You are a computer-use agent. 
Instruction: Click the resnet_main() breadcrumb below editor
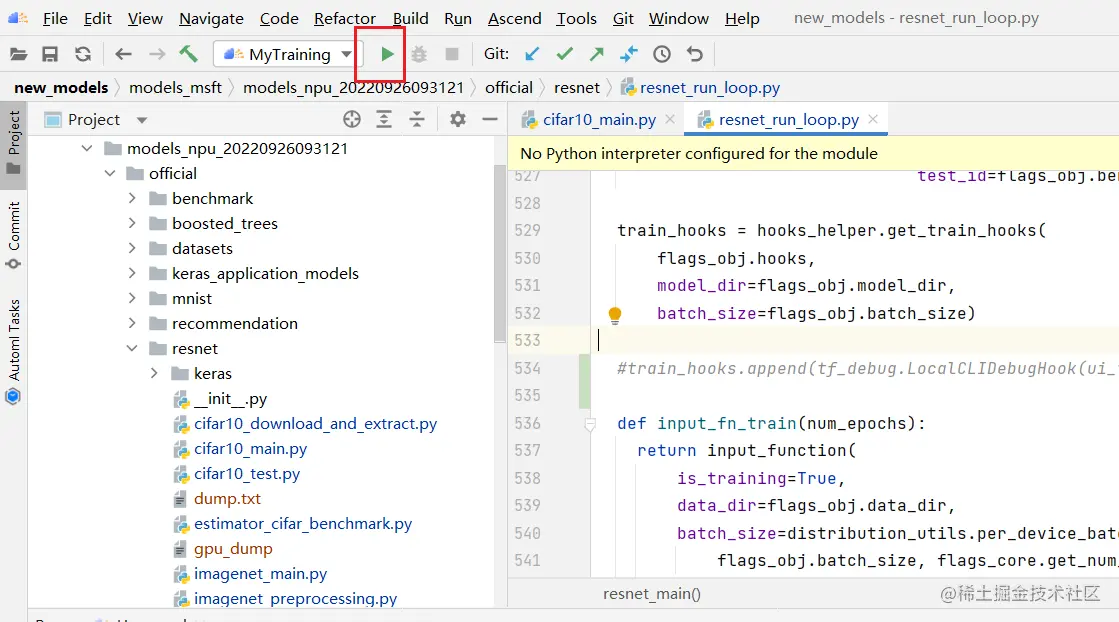pos(652,593)
